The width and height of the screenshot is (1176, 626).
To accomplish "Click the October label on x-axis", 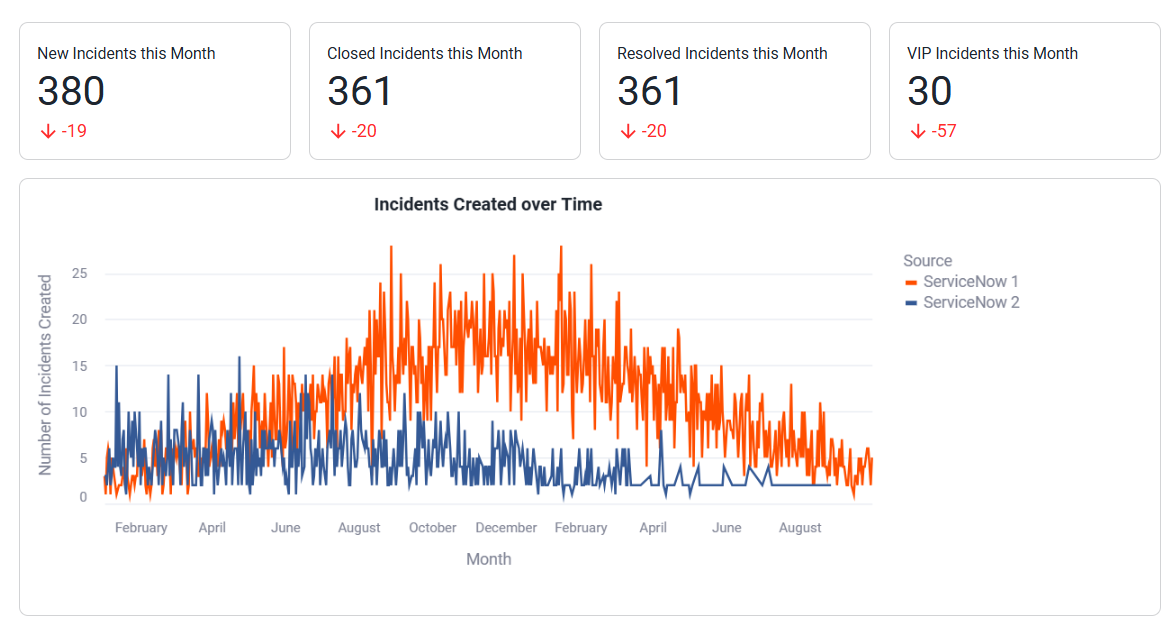I will [x=432, y=528].
